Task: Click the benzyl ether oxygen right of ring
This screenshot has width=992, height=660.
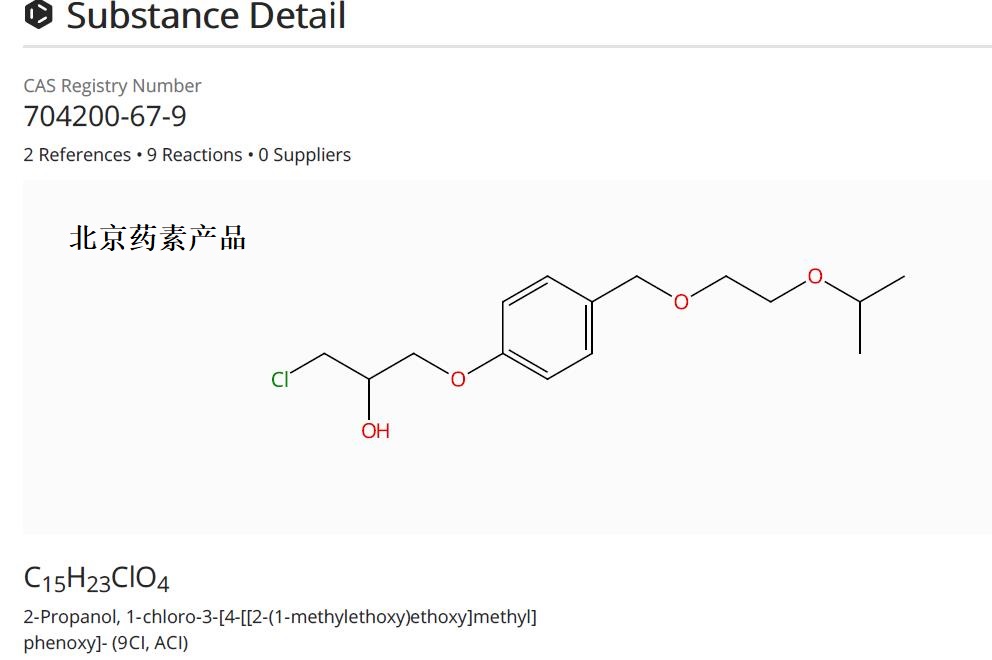Action: coord(681,302)
